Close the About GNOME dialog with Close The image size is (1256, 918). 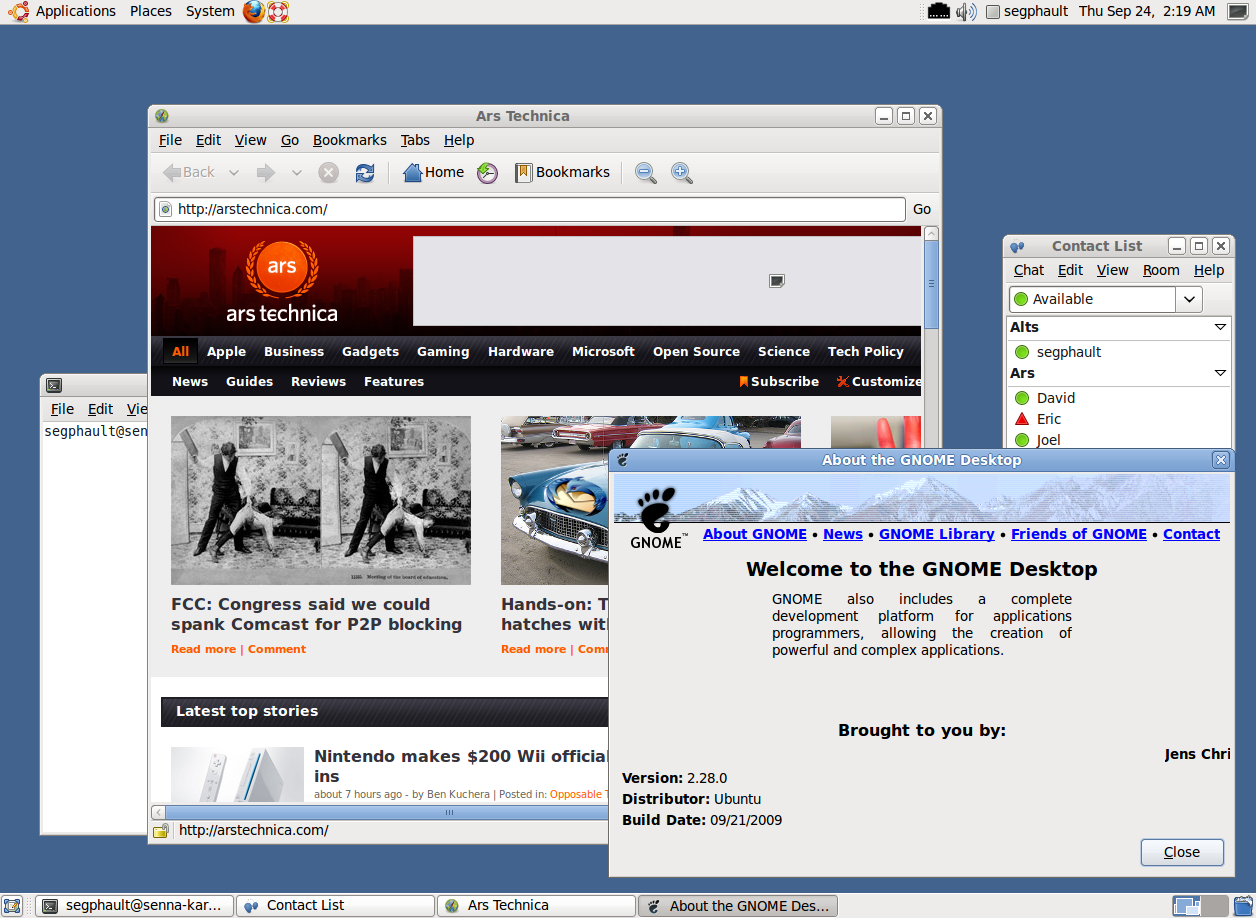pyautogui.click(x=1182, y=852)
